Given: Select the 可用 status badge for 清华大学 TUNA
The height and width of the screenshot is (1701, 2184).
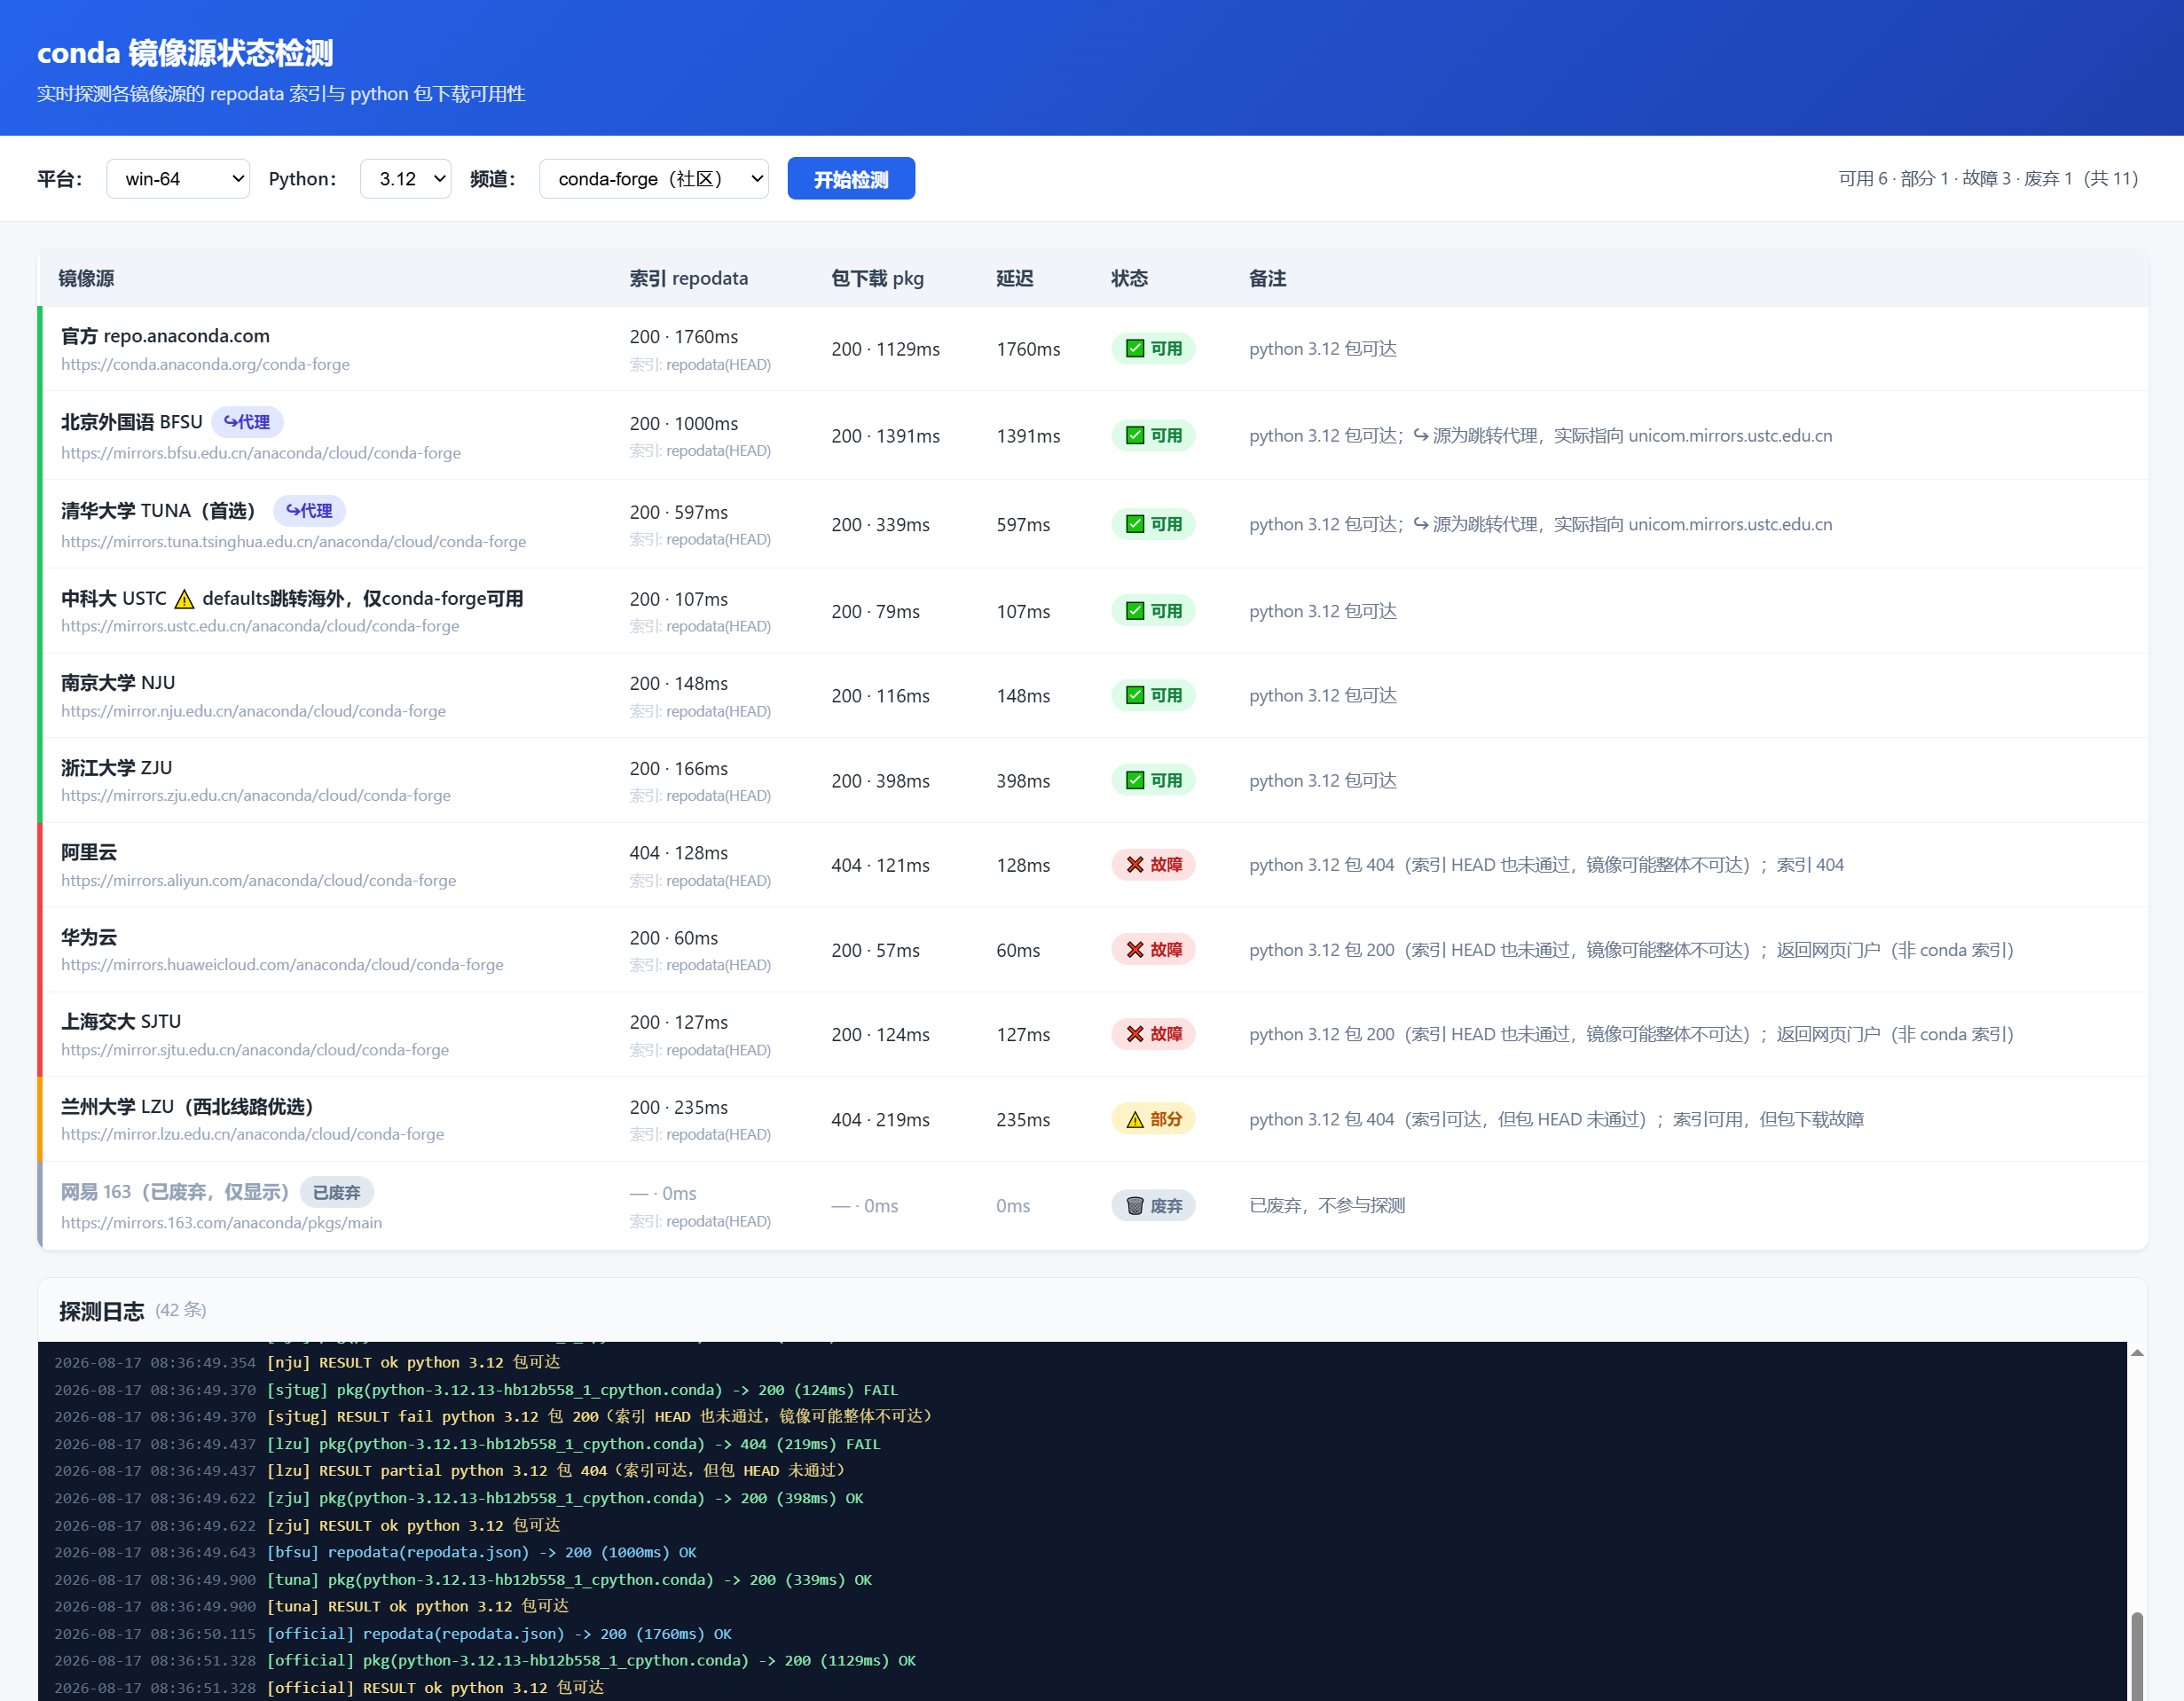Looking at the screenshot, I should pos(1153,525).
